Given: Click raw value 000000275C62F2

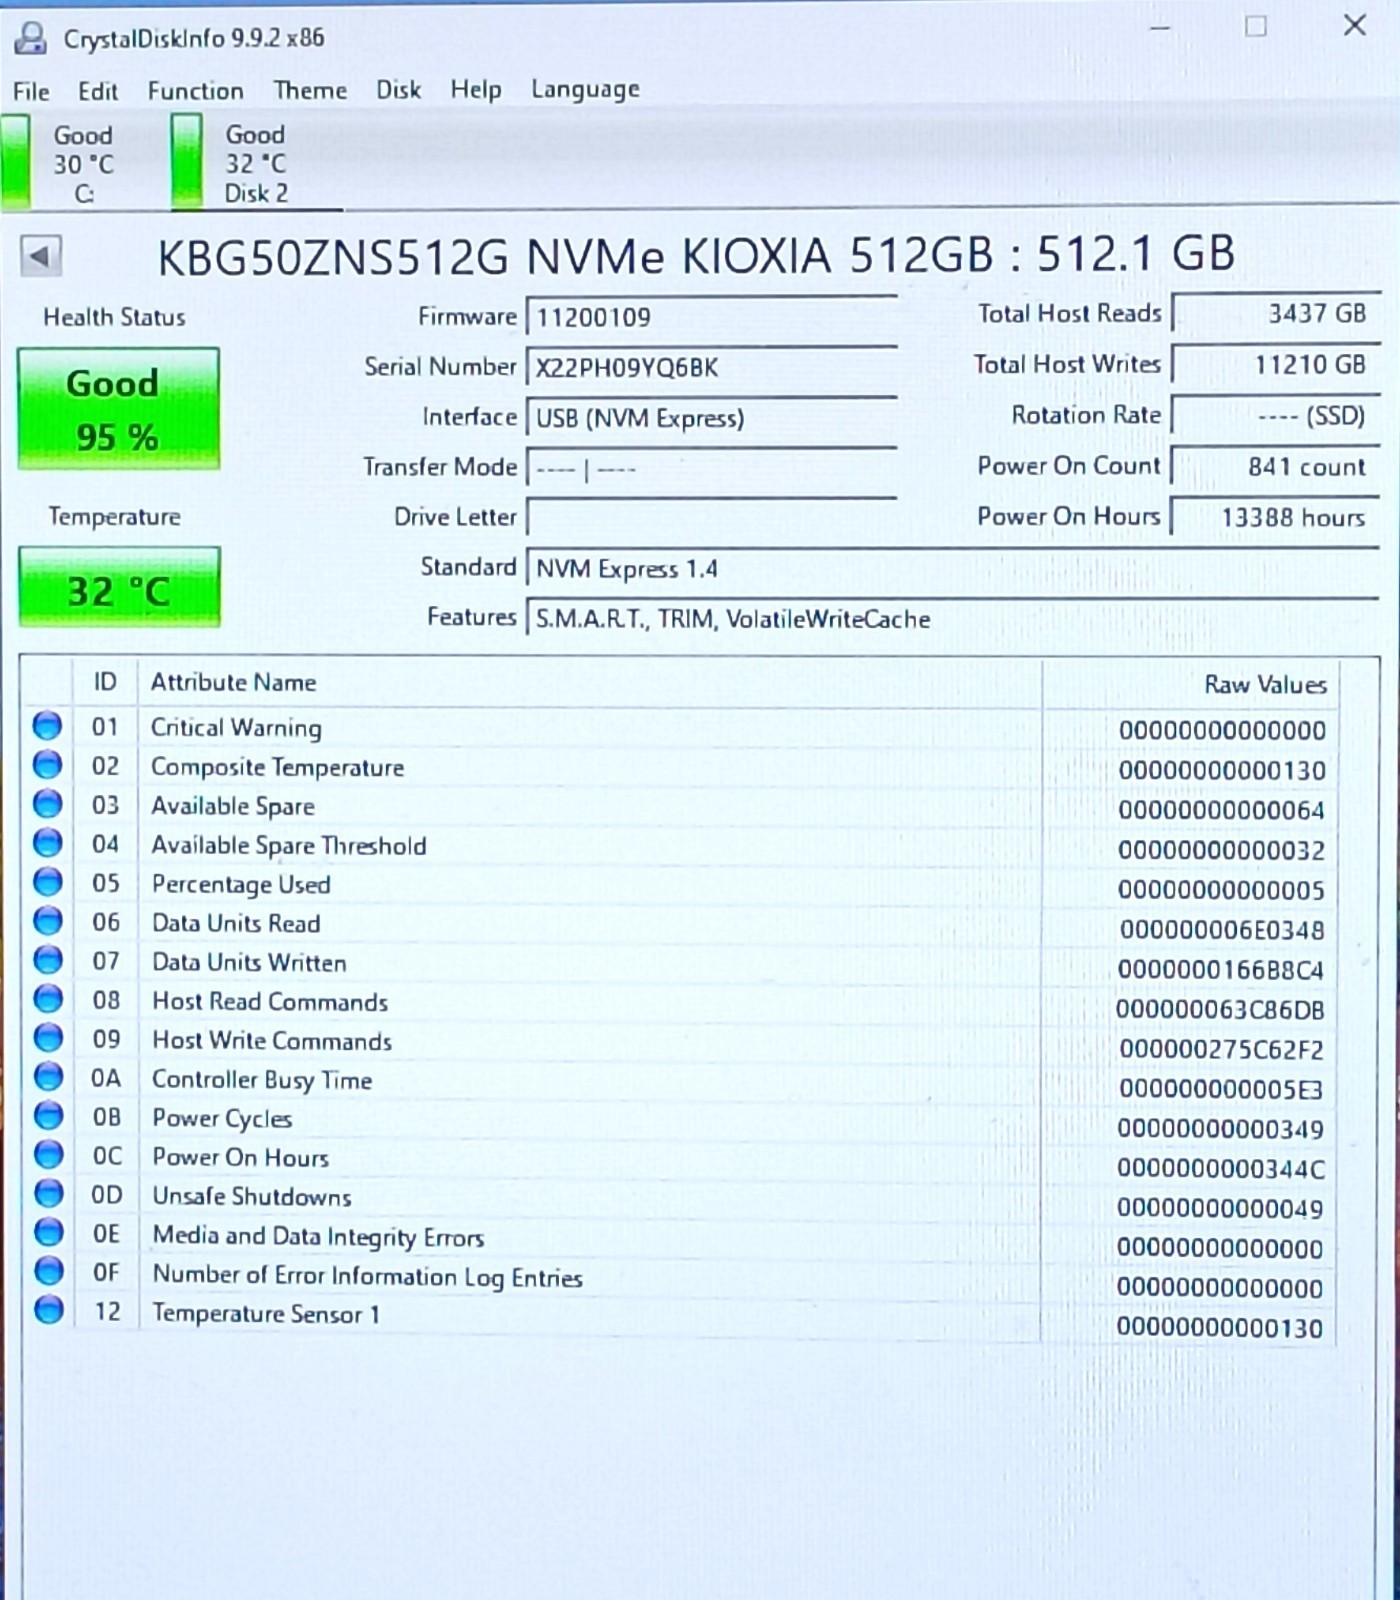Looking at the screenshot, I should coord(1221,1050).
